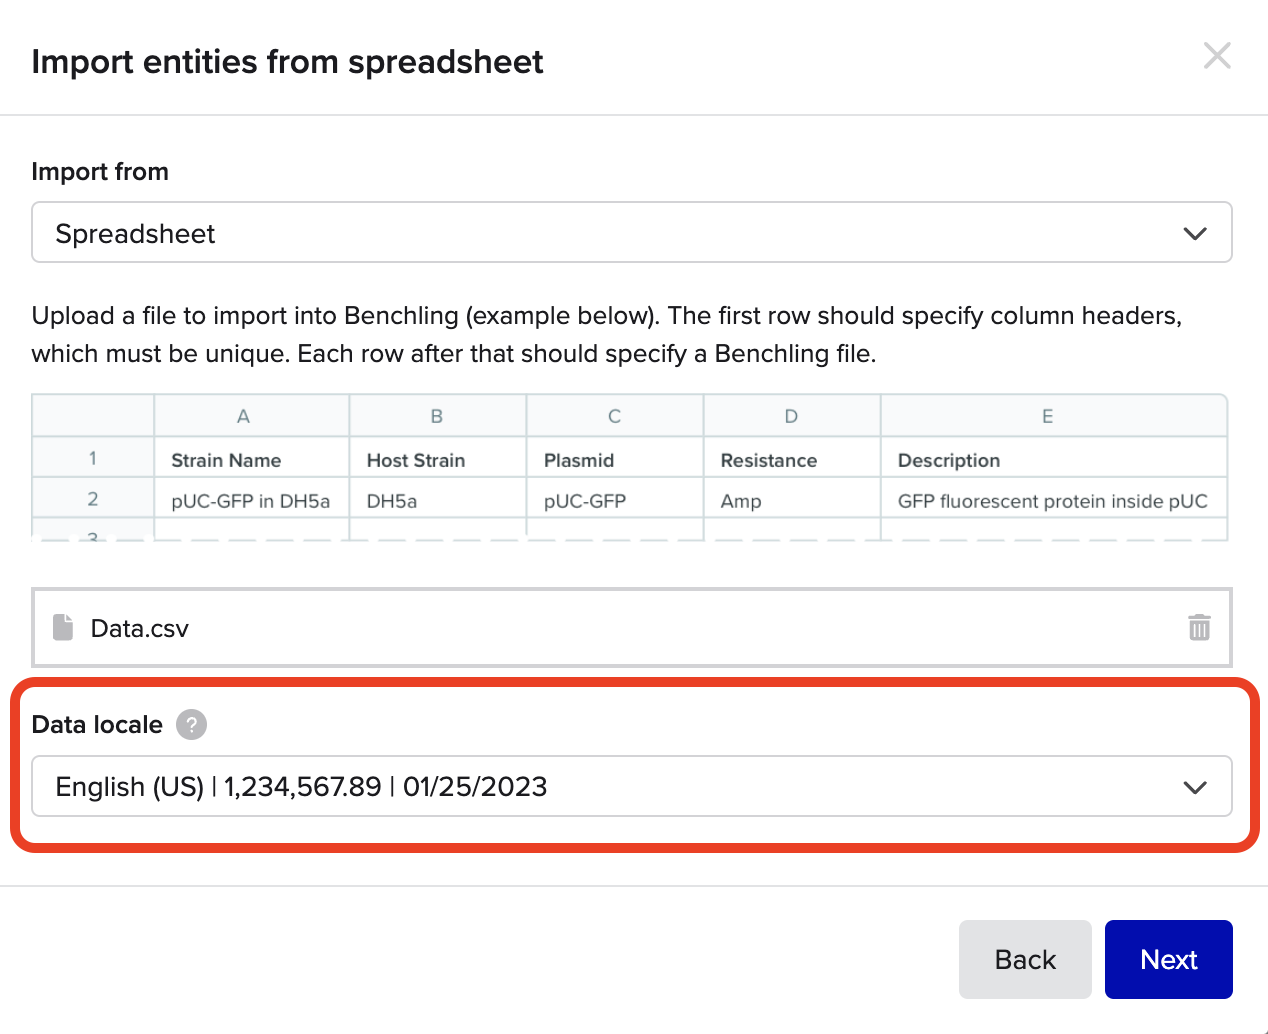This screenshot has height=1034, width=1268.
Task: Close the import entities dialog
Action: point(1217,55)
